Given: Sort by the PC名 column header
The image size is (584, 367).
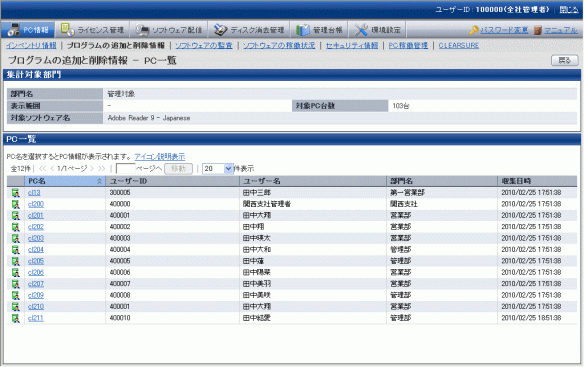Looking at the screenshot, I should [65, 181].
